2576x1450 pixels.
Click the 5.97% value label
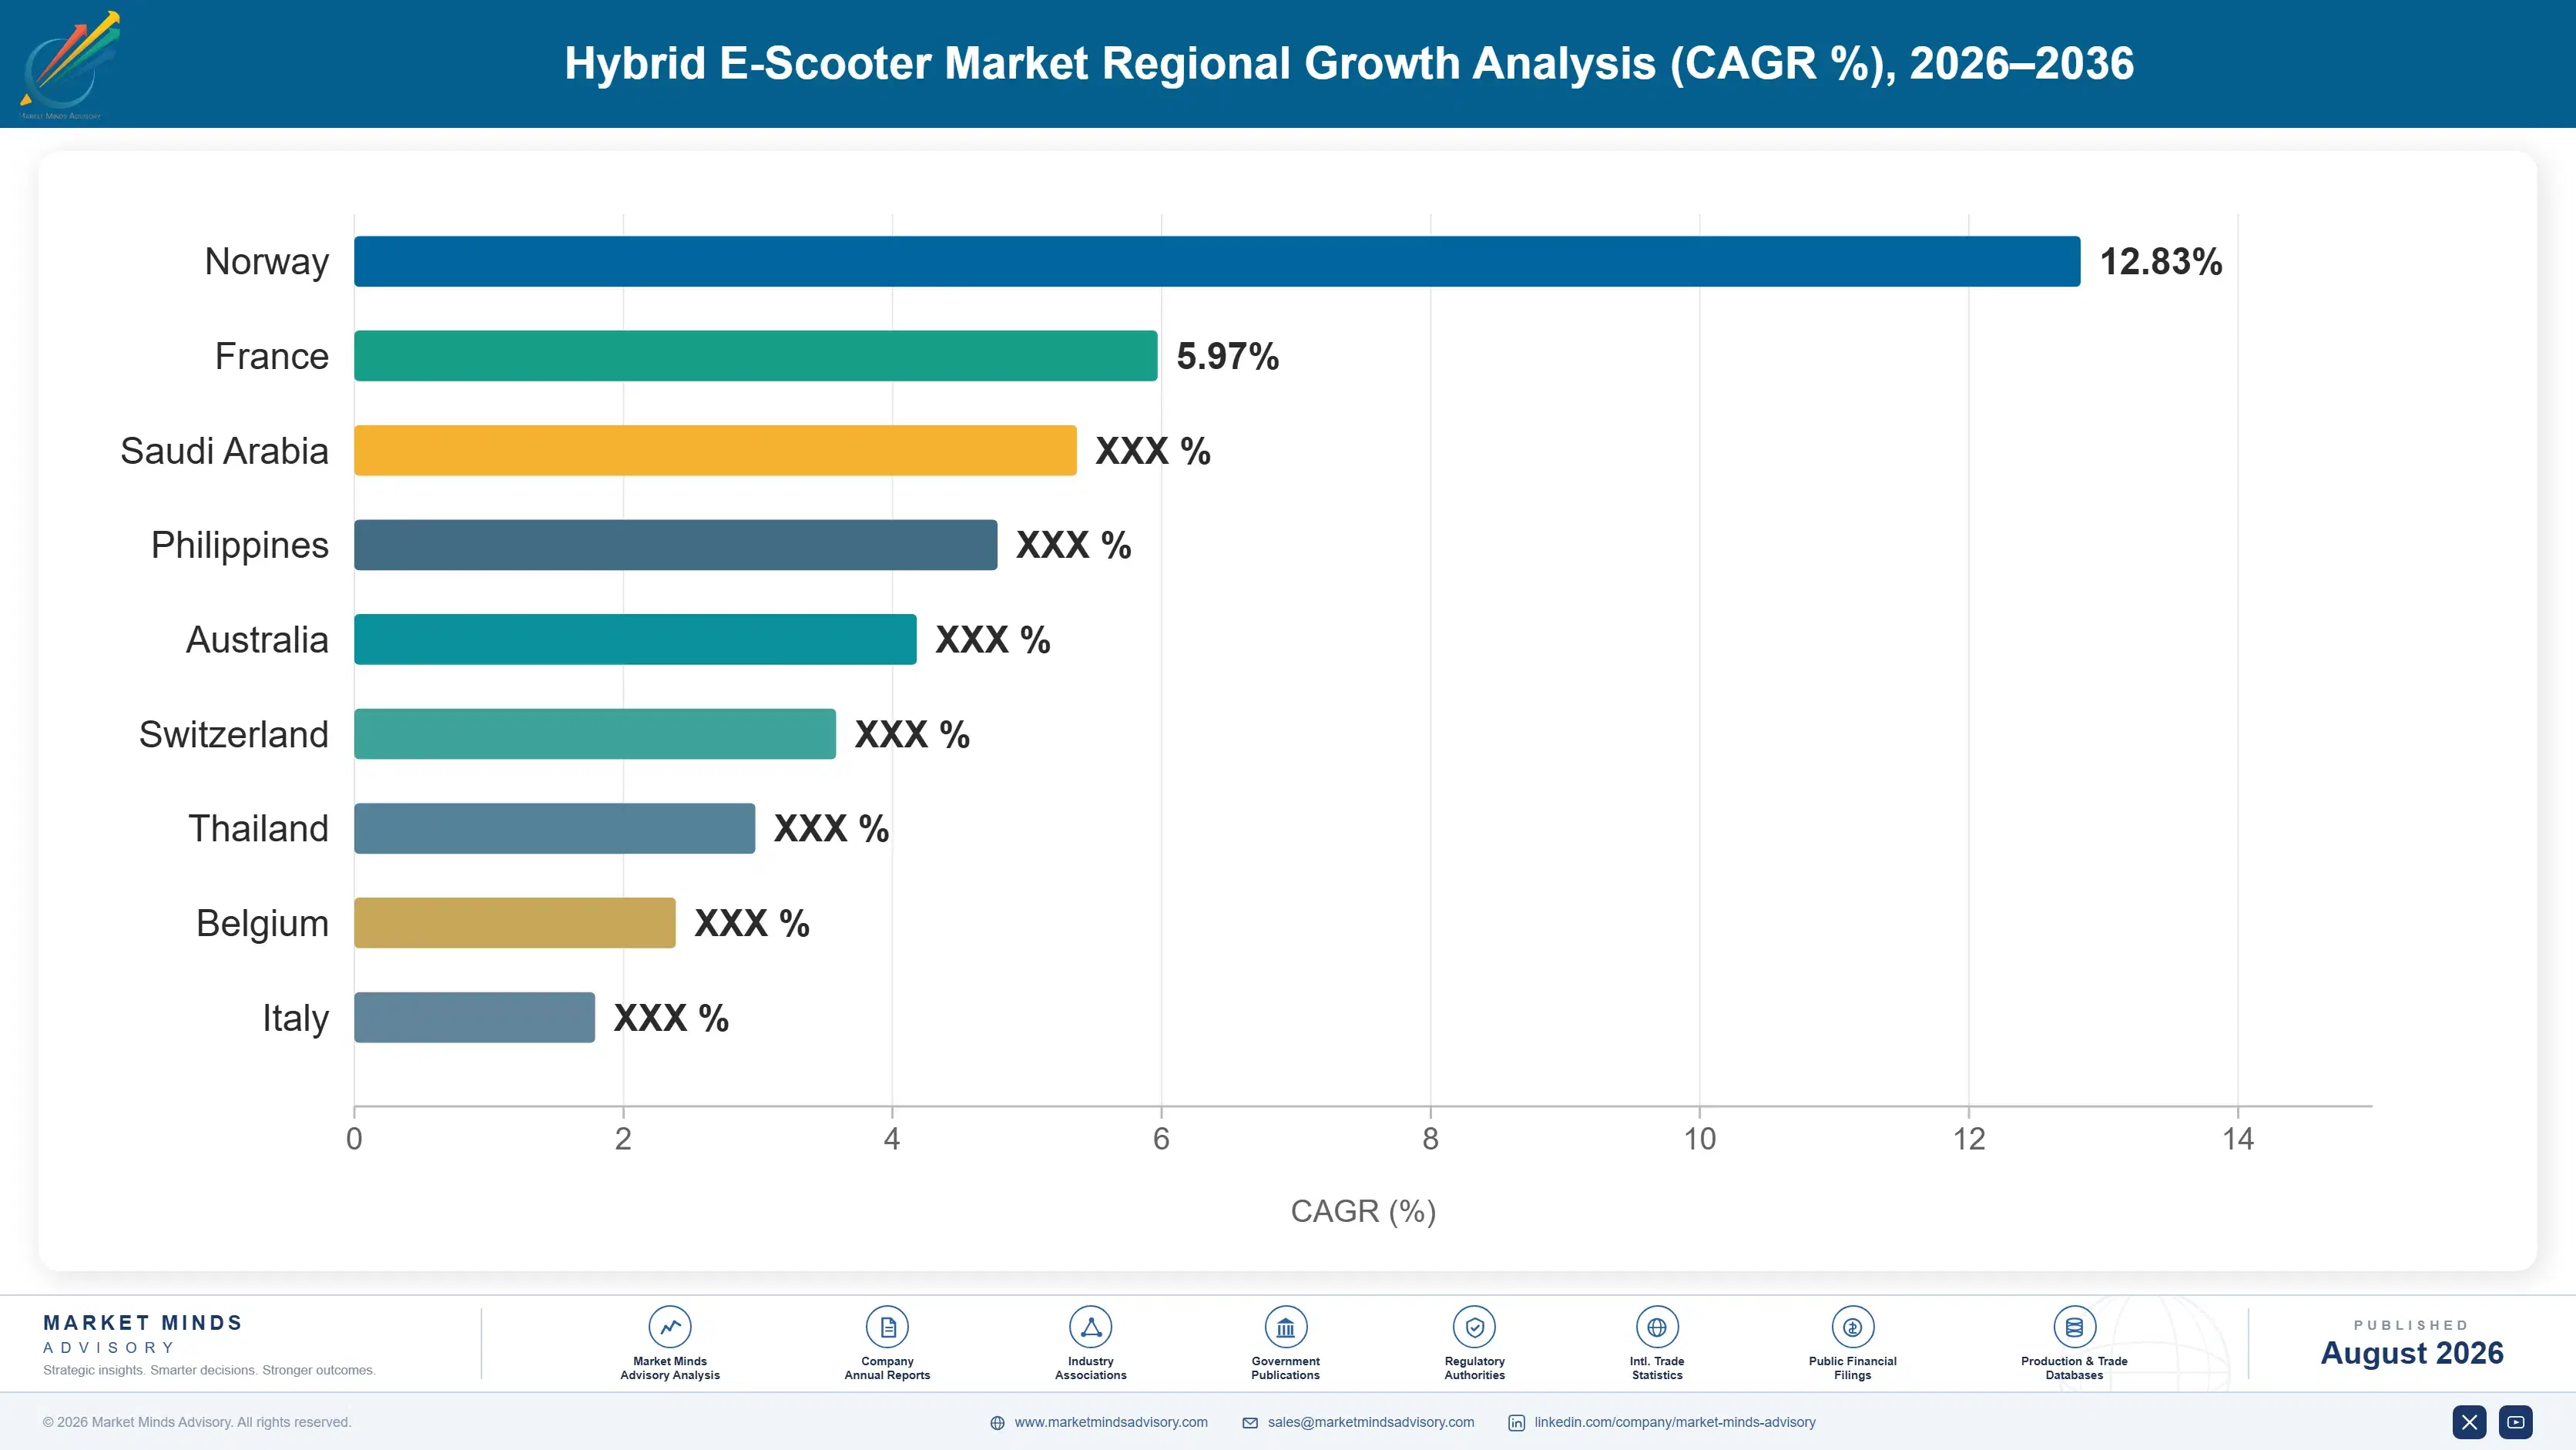pyautogui.click(x=1228, y=356)
